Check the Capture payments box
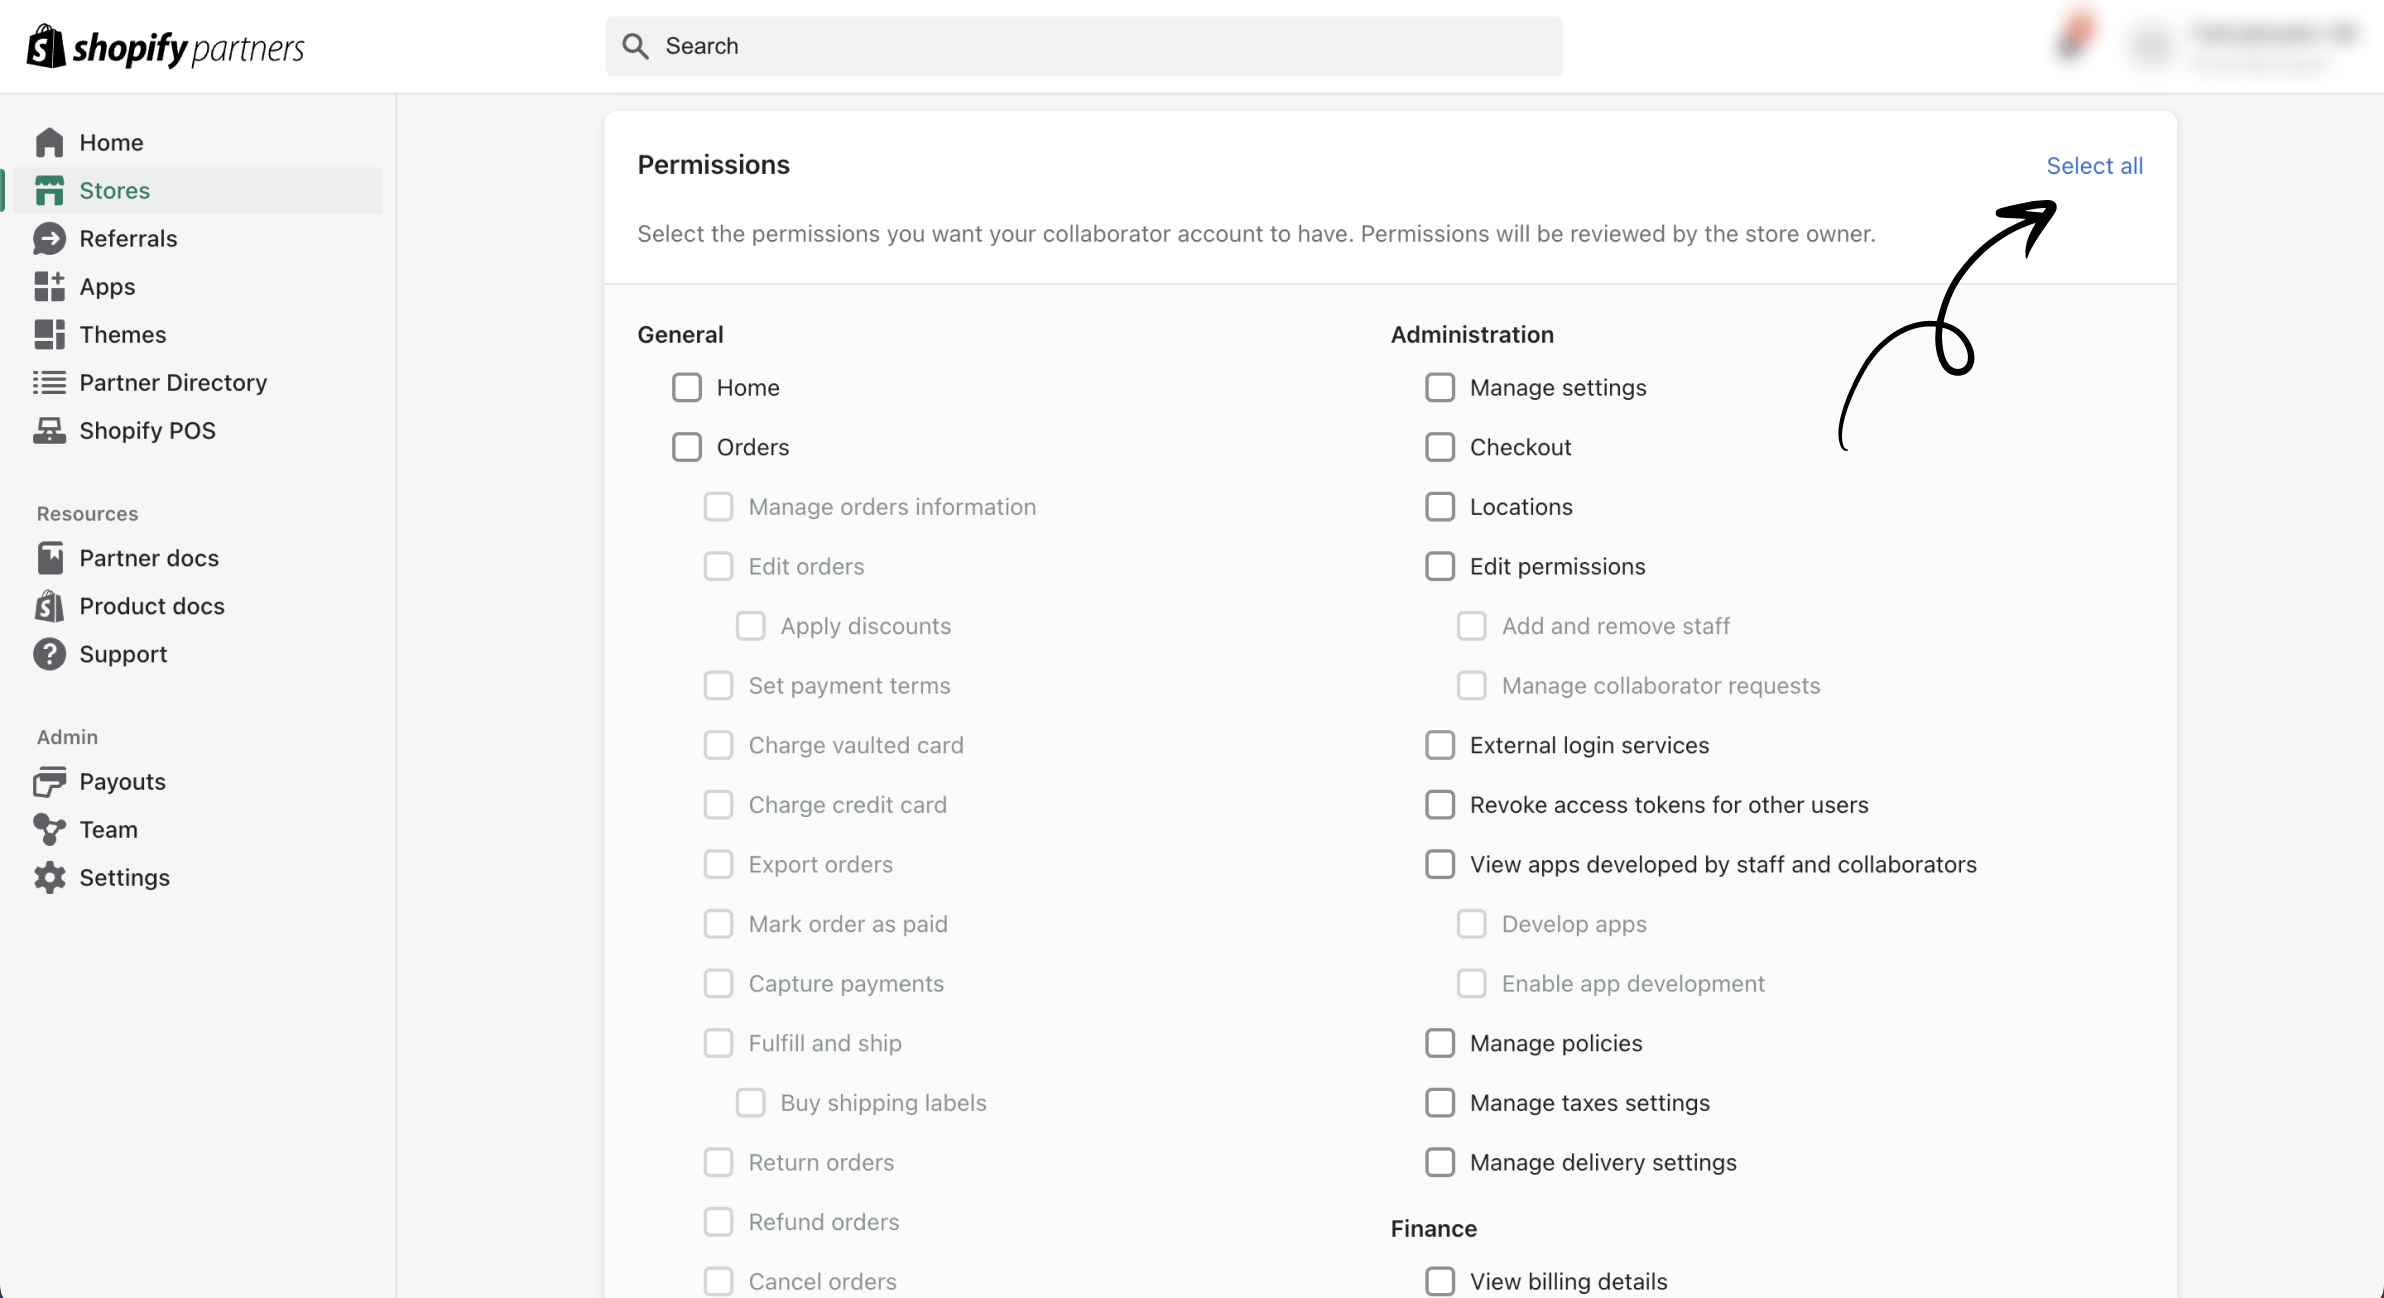 click(x=718, y=984)
